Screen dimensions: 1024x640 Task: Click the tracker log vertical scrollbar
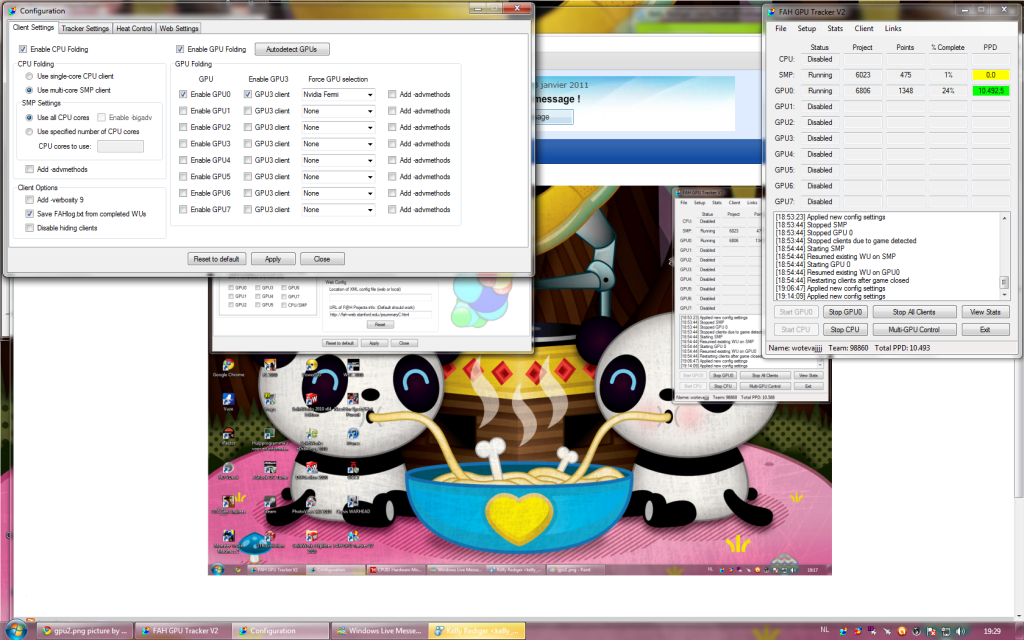pos(1004,256)
